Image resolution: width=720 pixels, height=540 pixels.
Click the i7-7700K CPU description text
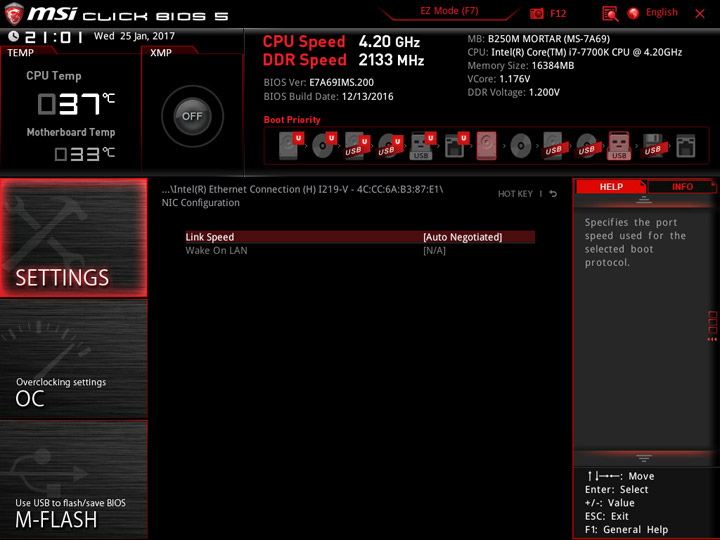[574, 52]
